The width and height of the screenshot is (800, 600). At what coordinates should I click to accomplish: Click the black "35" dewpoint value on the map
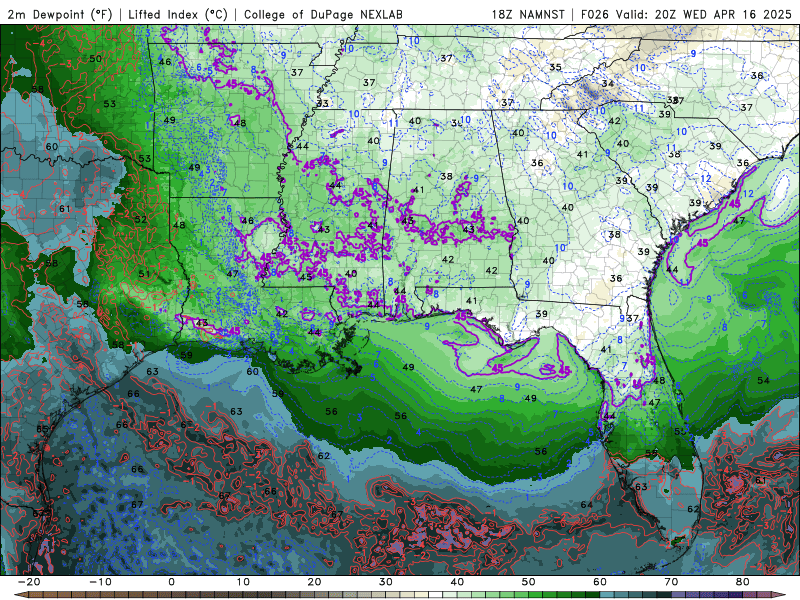coord(556,67)
